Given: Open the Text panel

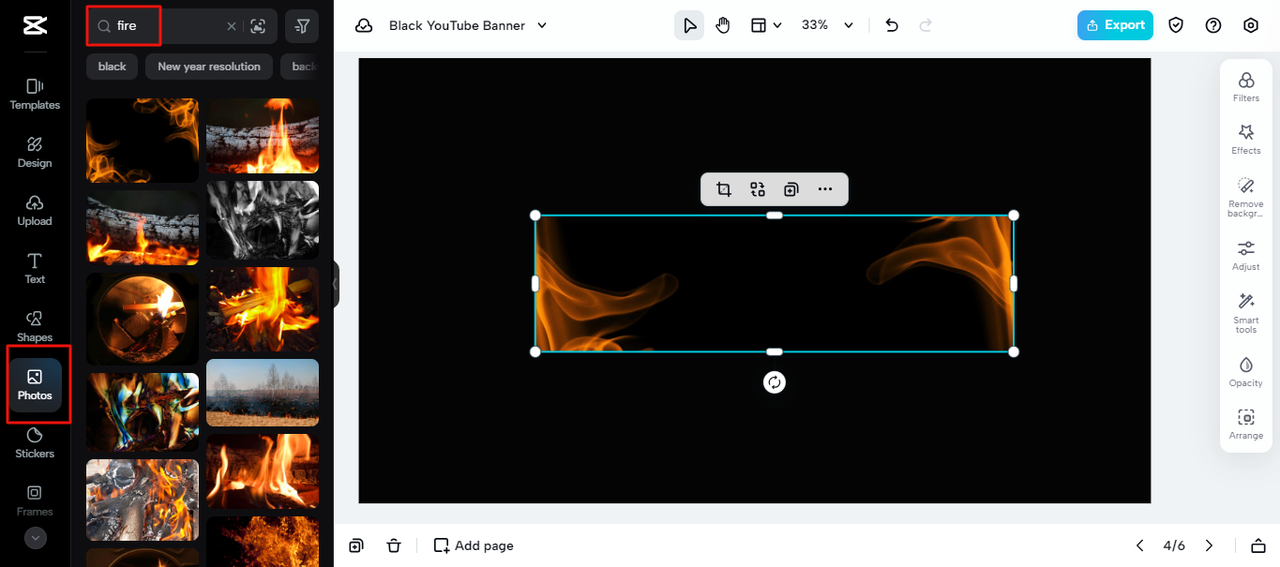Looking at the screenshot, I should tap(35, 268).
